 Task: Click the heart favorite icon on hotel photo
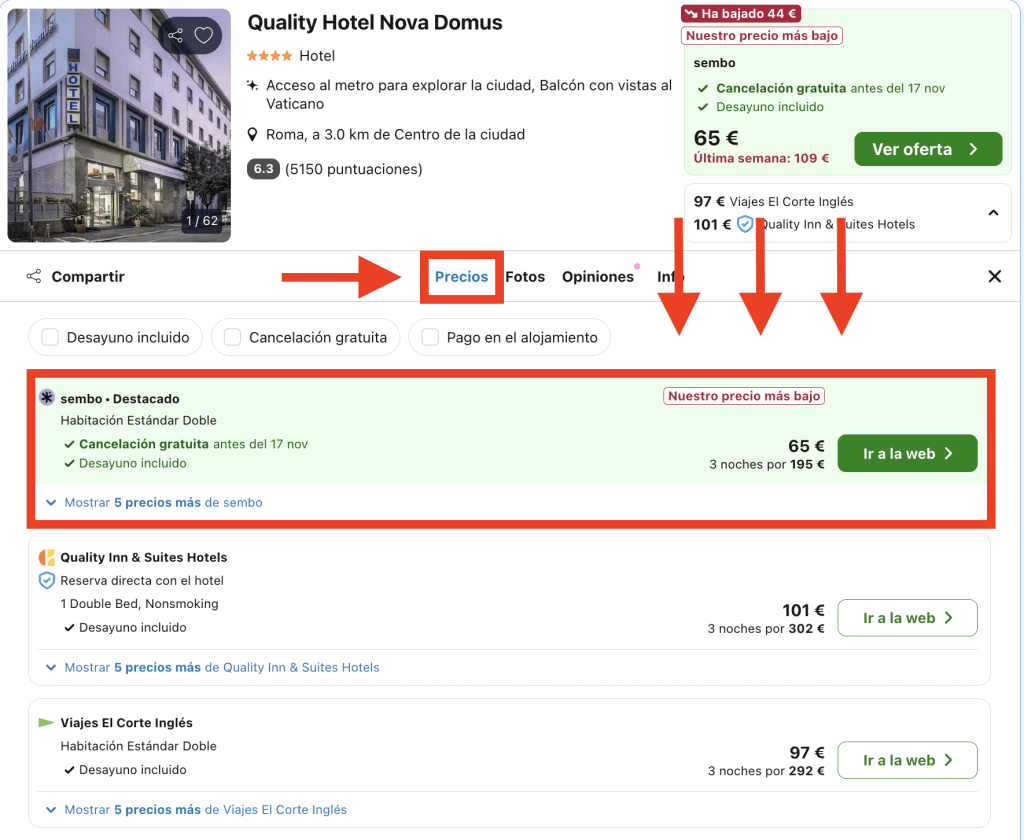(204, 36)
